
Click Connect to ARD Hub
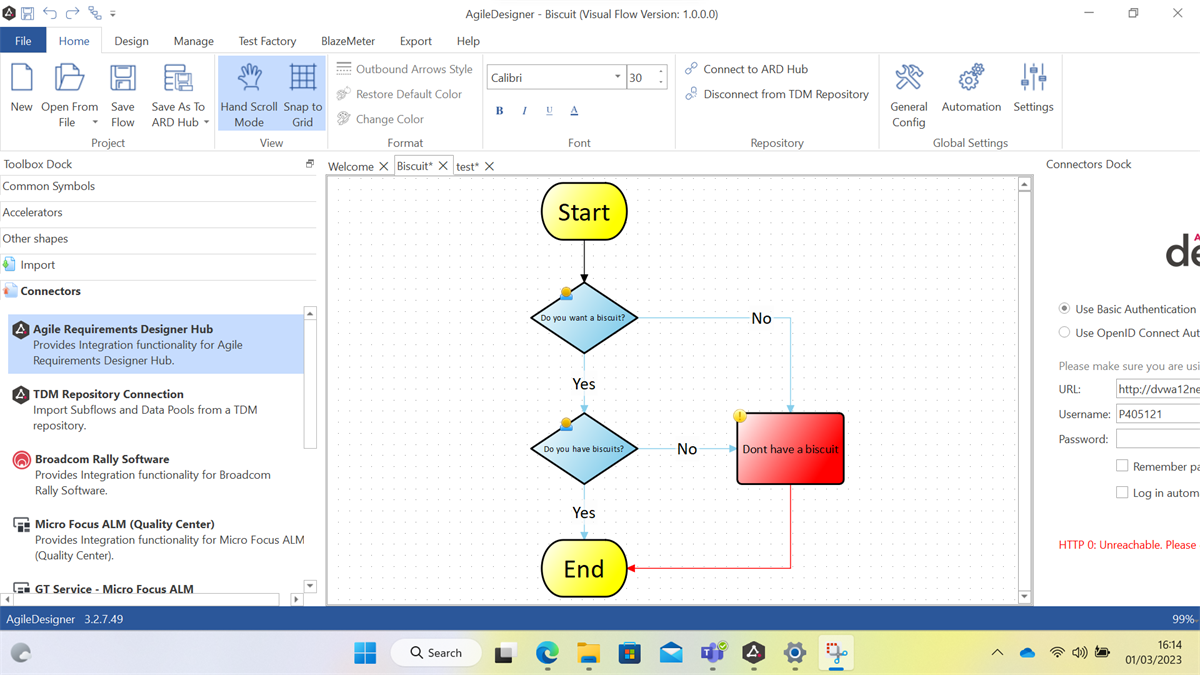click(746, 69)
